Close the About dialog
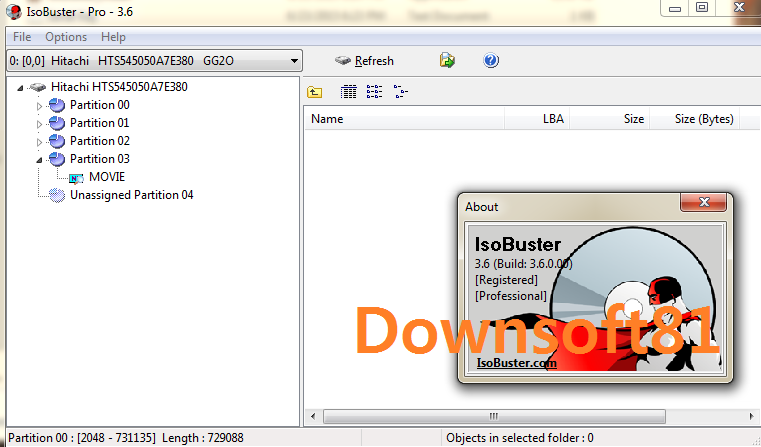This screenshot has width=761, height=447. click(704, 202)
